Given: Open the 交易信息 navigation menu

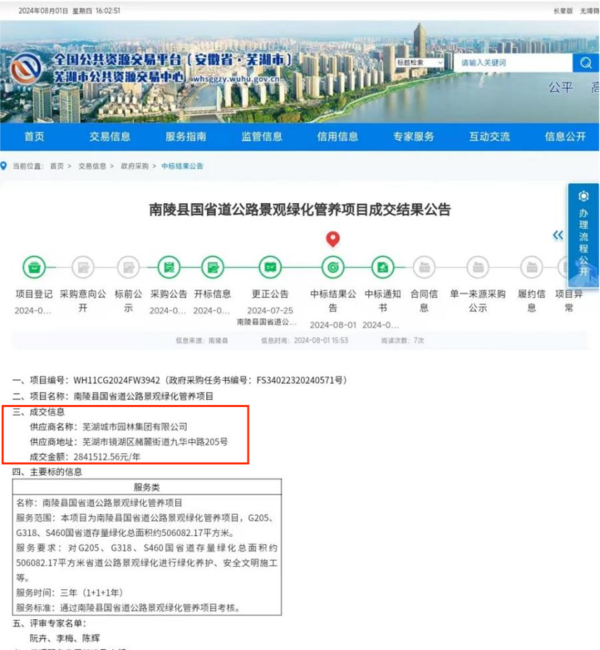Looking at the screenshot, I should [x=109, y=137].
